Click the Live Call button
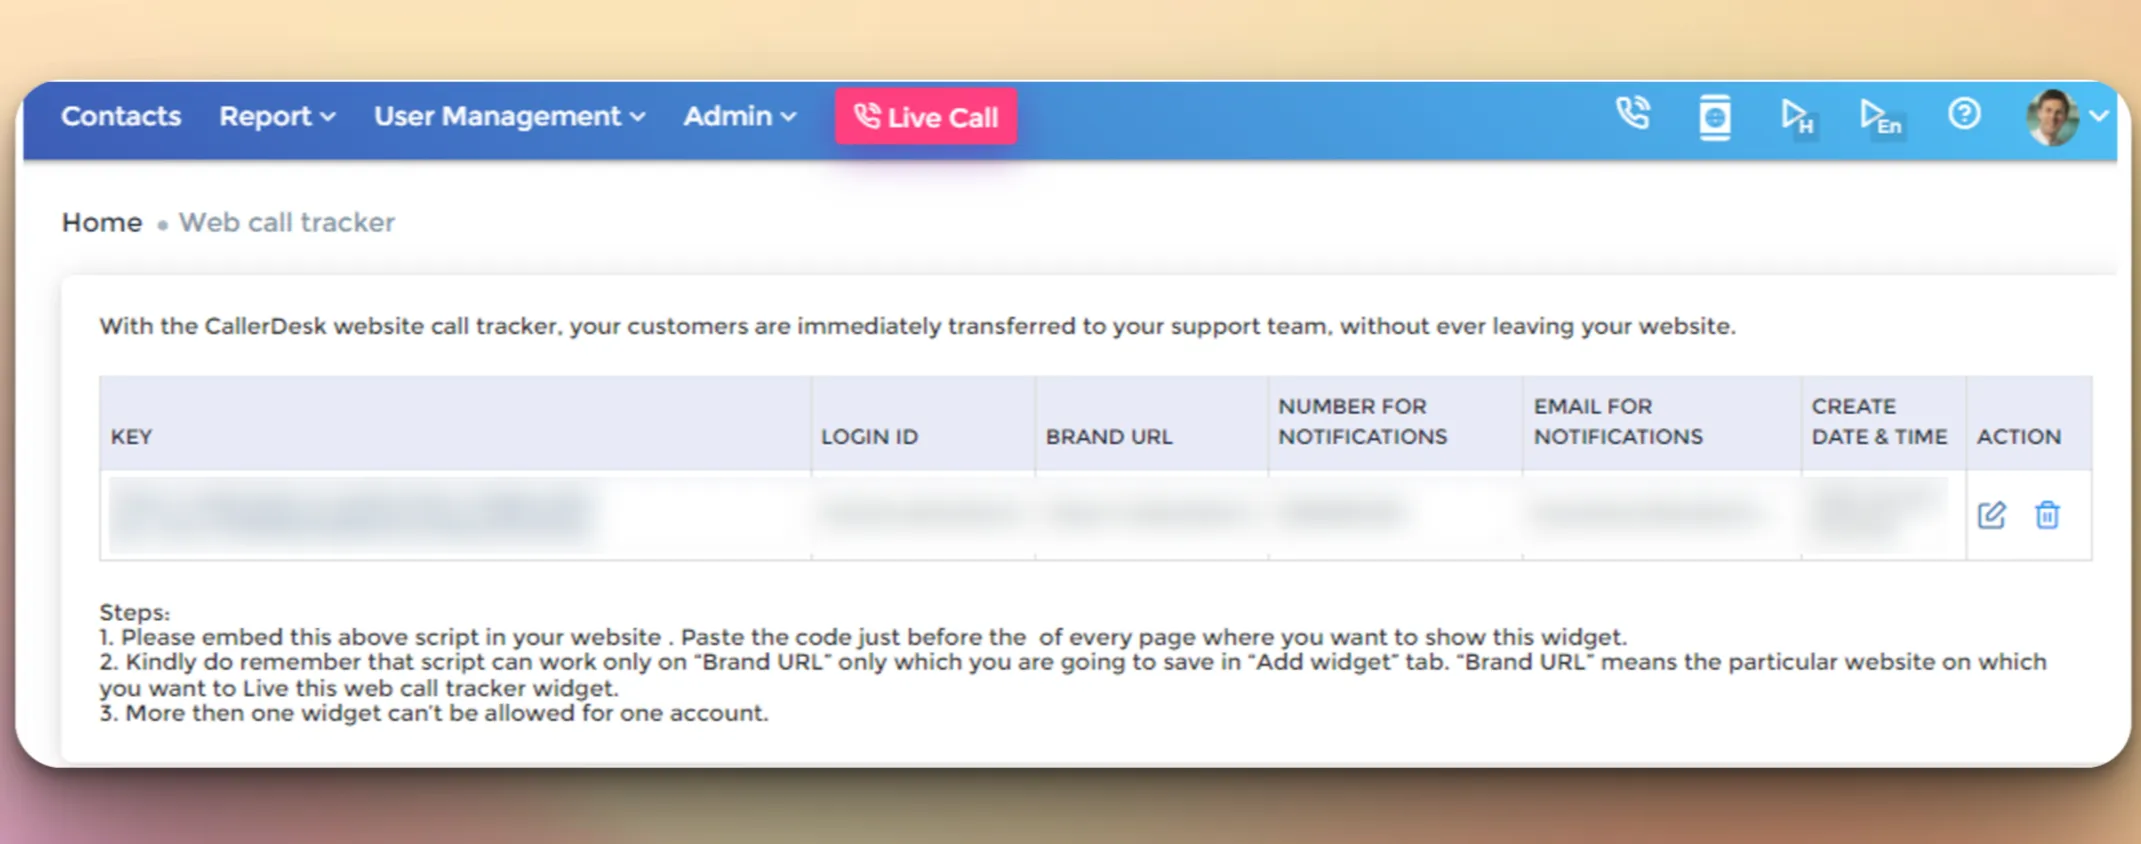 [926, 117]
